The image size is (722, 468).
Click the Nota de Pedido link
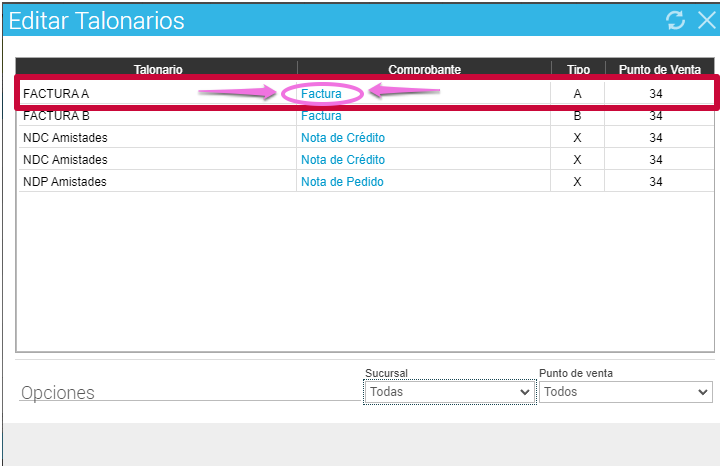point(342,182)
